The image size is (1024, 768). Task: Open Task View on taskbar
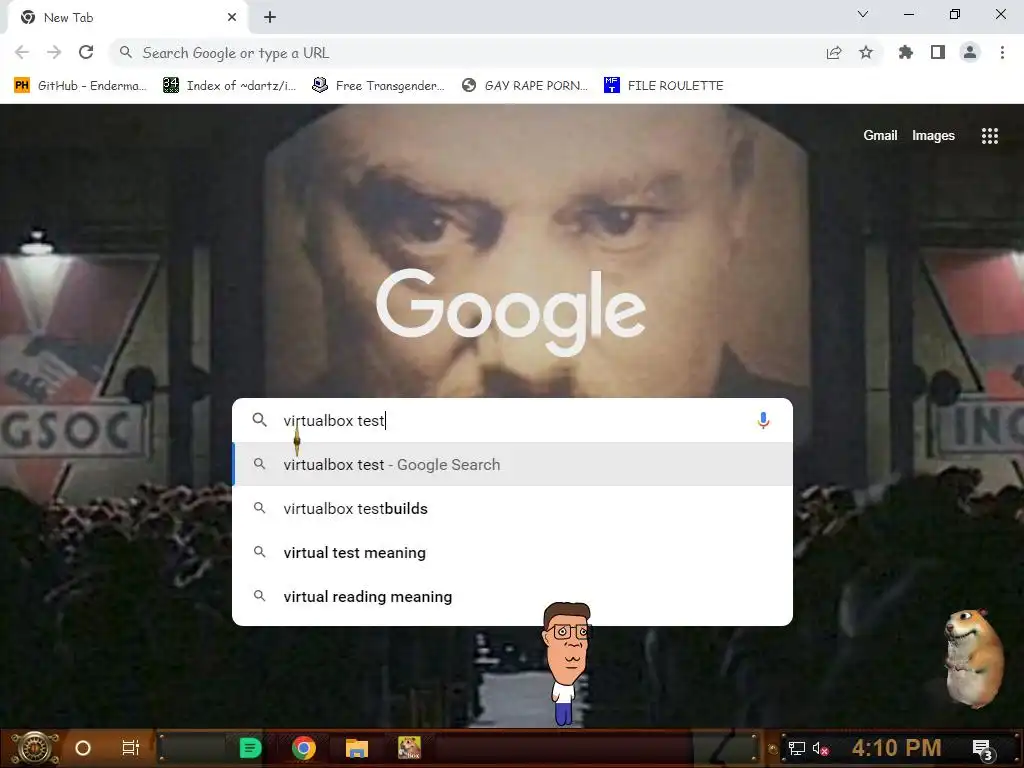point(131,748)
